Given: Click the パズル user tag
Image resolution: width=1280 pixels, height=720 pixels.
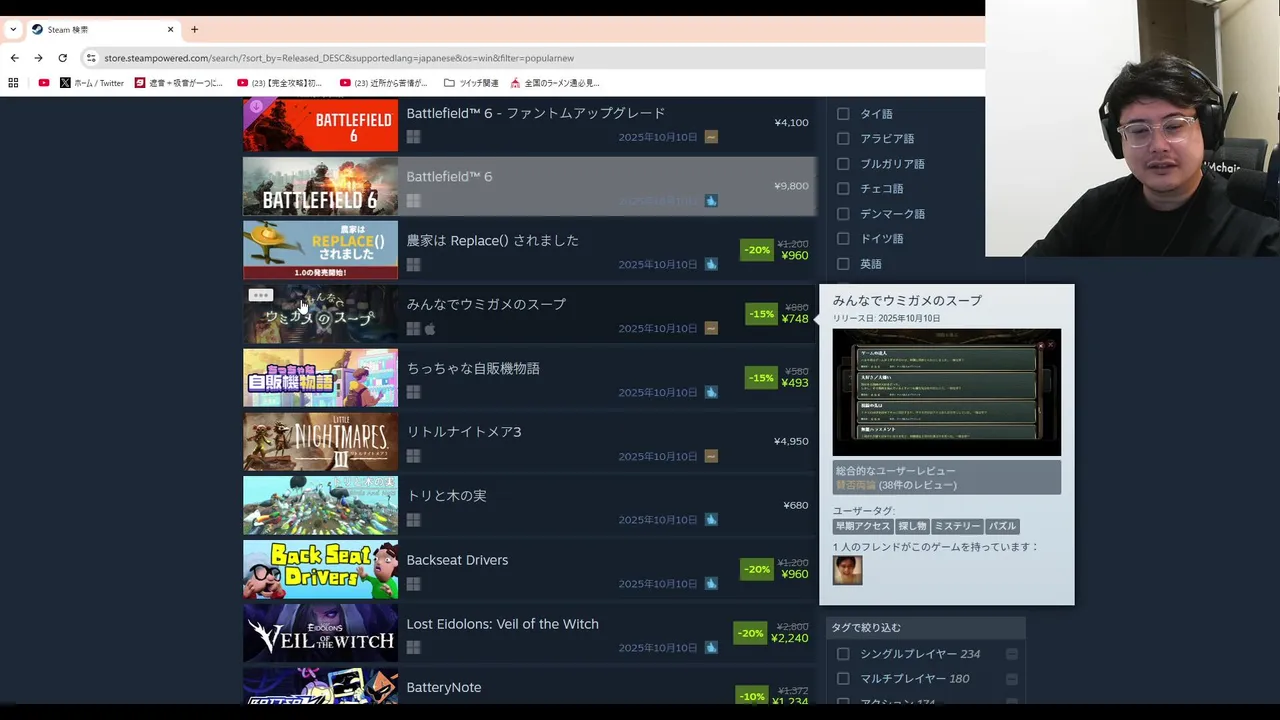Looking at the screenshot, I should pos(1002,526).
